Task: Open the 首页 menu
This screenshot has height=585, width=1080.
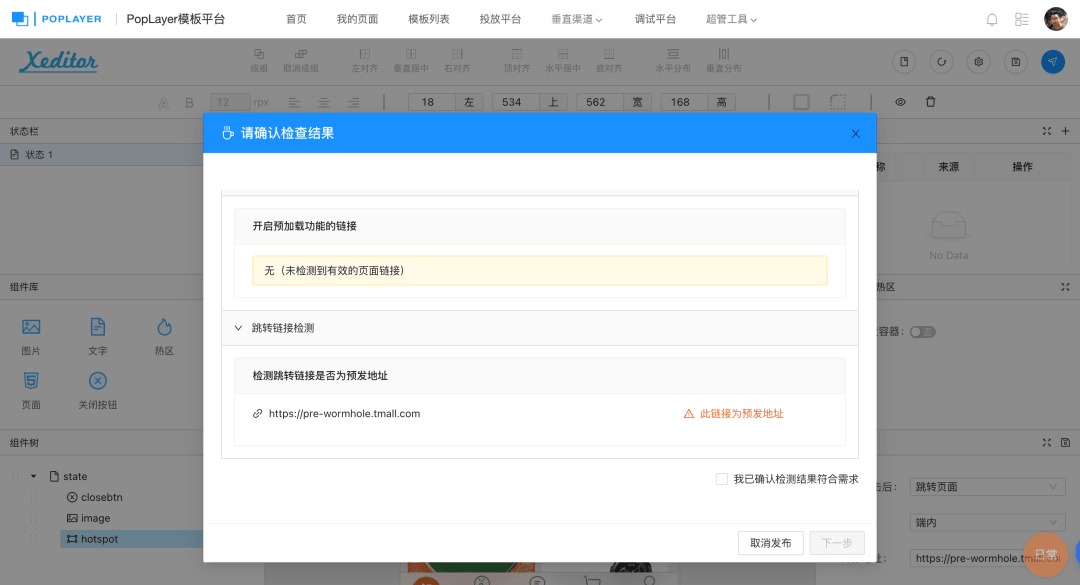Action: (x=296, y=19)
